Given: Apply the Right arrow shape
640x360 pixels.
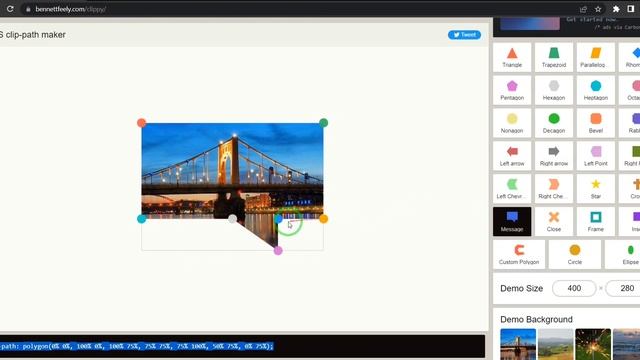Looking at the screenshot, I should (554, 156).
